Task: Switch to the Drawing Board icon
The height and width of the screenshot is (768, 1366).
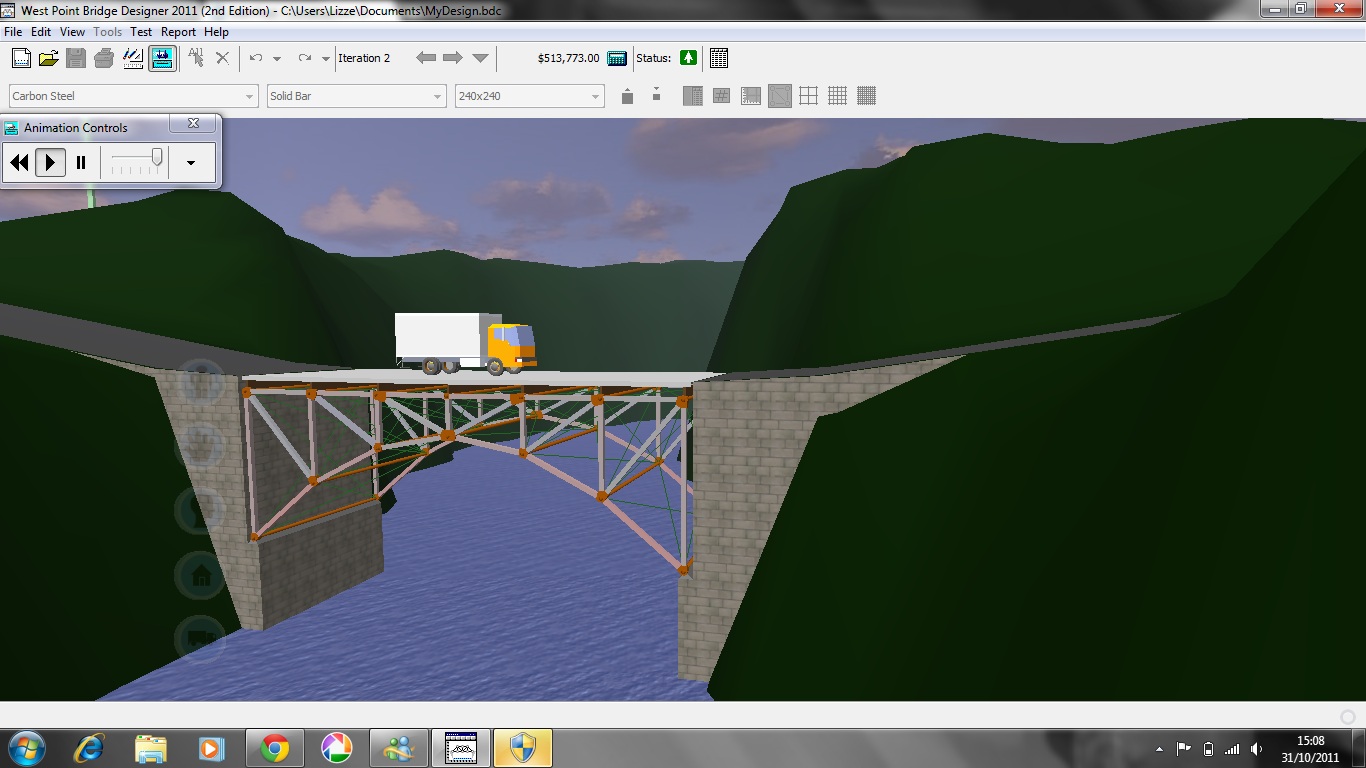Action: pyautogui.click(x=133, y=58)
